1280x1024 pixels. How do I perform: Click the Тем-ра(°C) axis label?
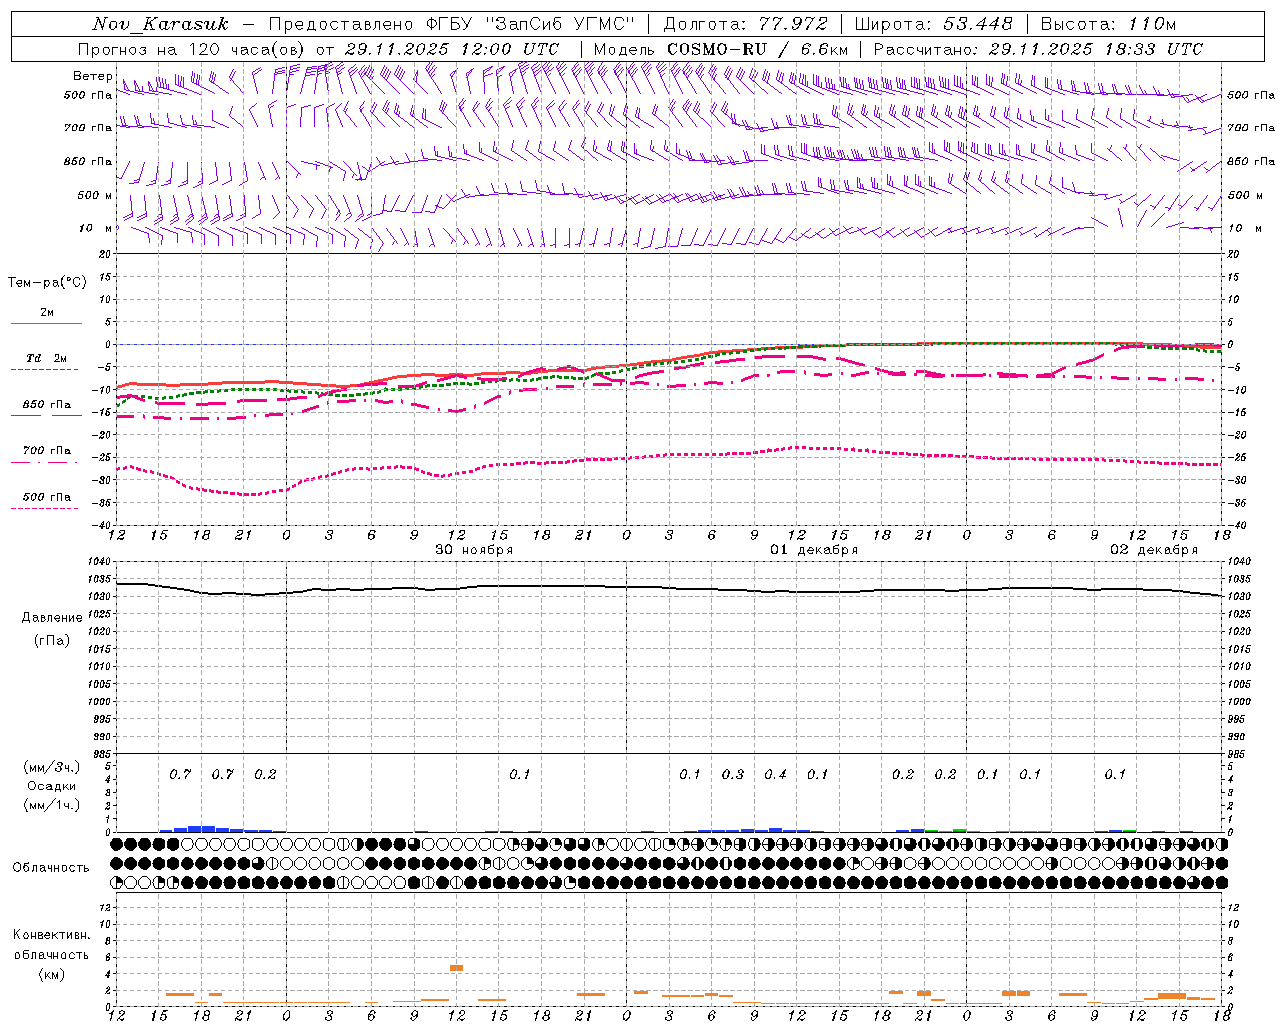click(47, 282)
